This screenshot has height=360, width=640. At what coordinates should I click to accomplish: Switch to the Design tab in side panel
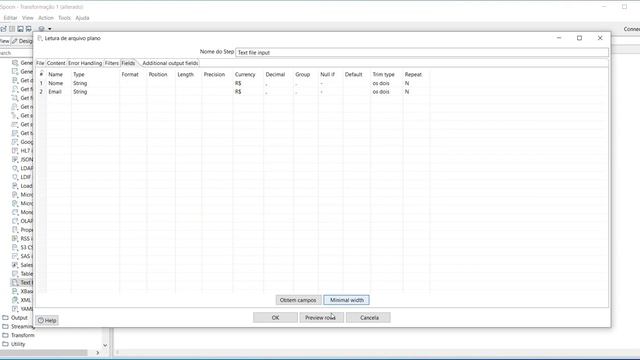pos(22,41)
